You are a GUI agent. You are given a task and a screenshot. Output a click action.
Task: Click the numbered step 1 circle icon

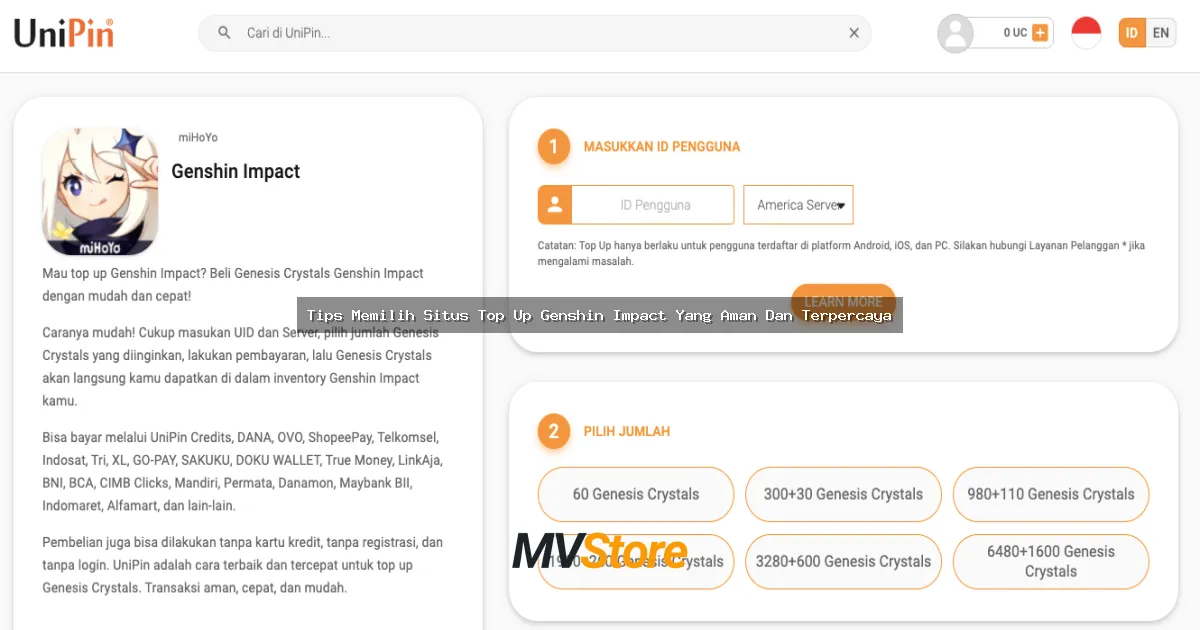(x=554, y=146)
